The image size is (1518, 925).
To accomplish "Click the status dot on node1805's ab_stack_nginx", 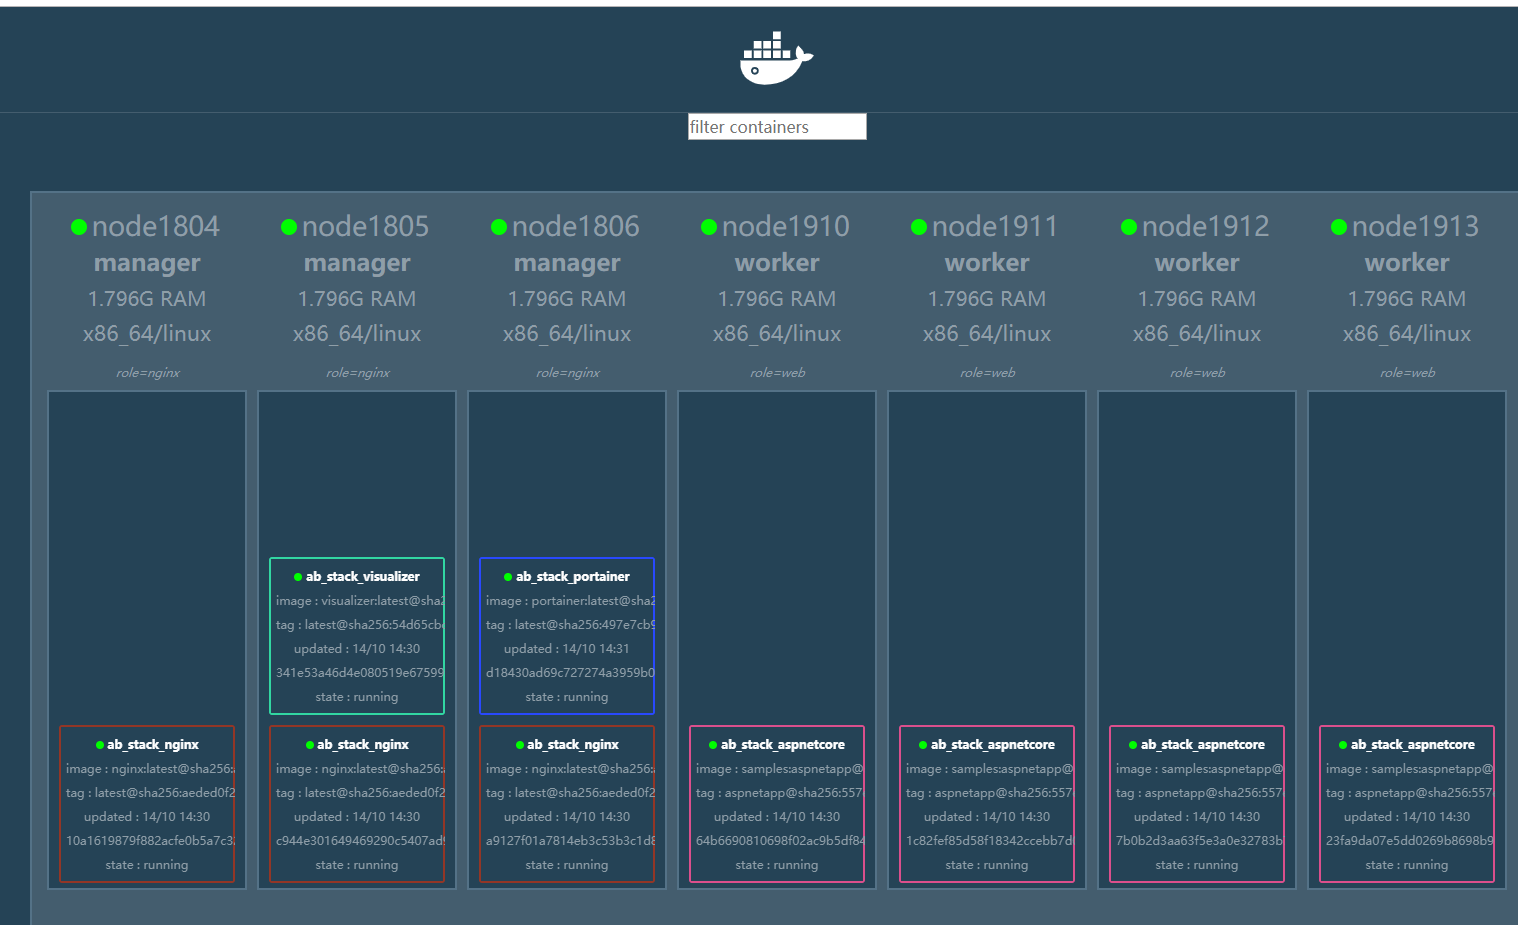I will 310,745.
